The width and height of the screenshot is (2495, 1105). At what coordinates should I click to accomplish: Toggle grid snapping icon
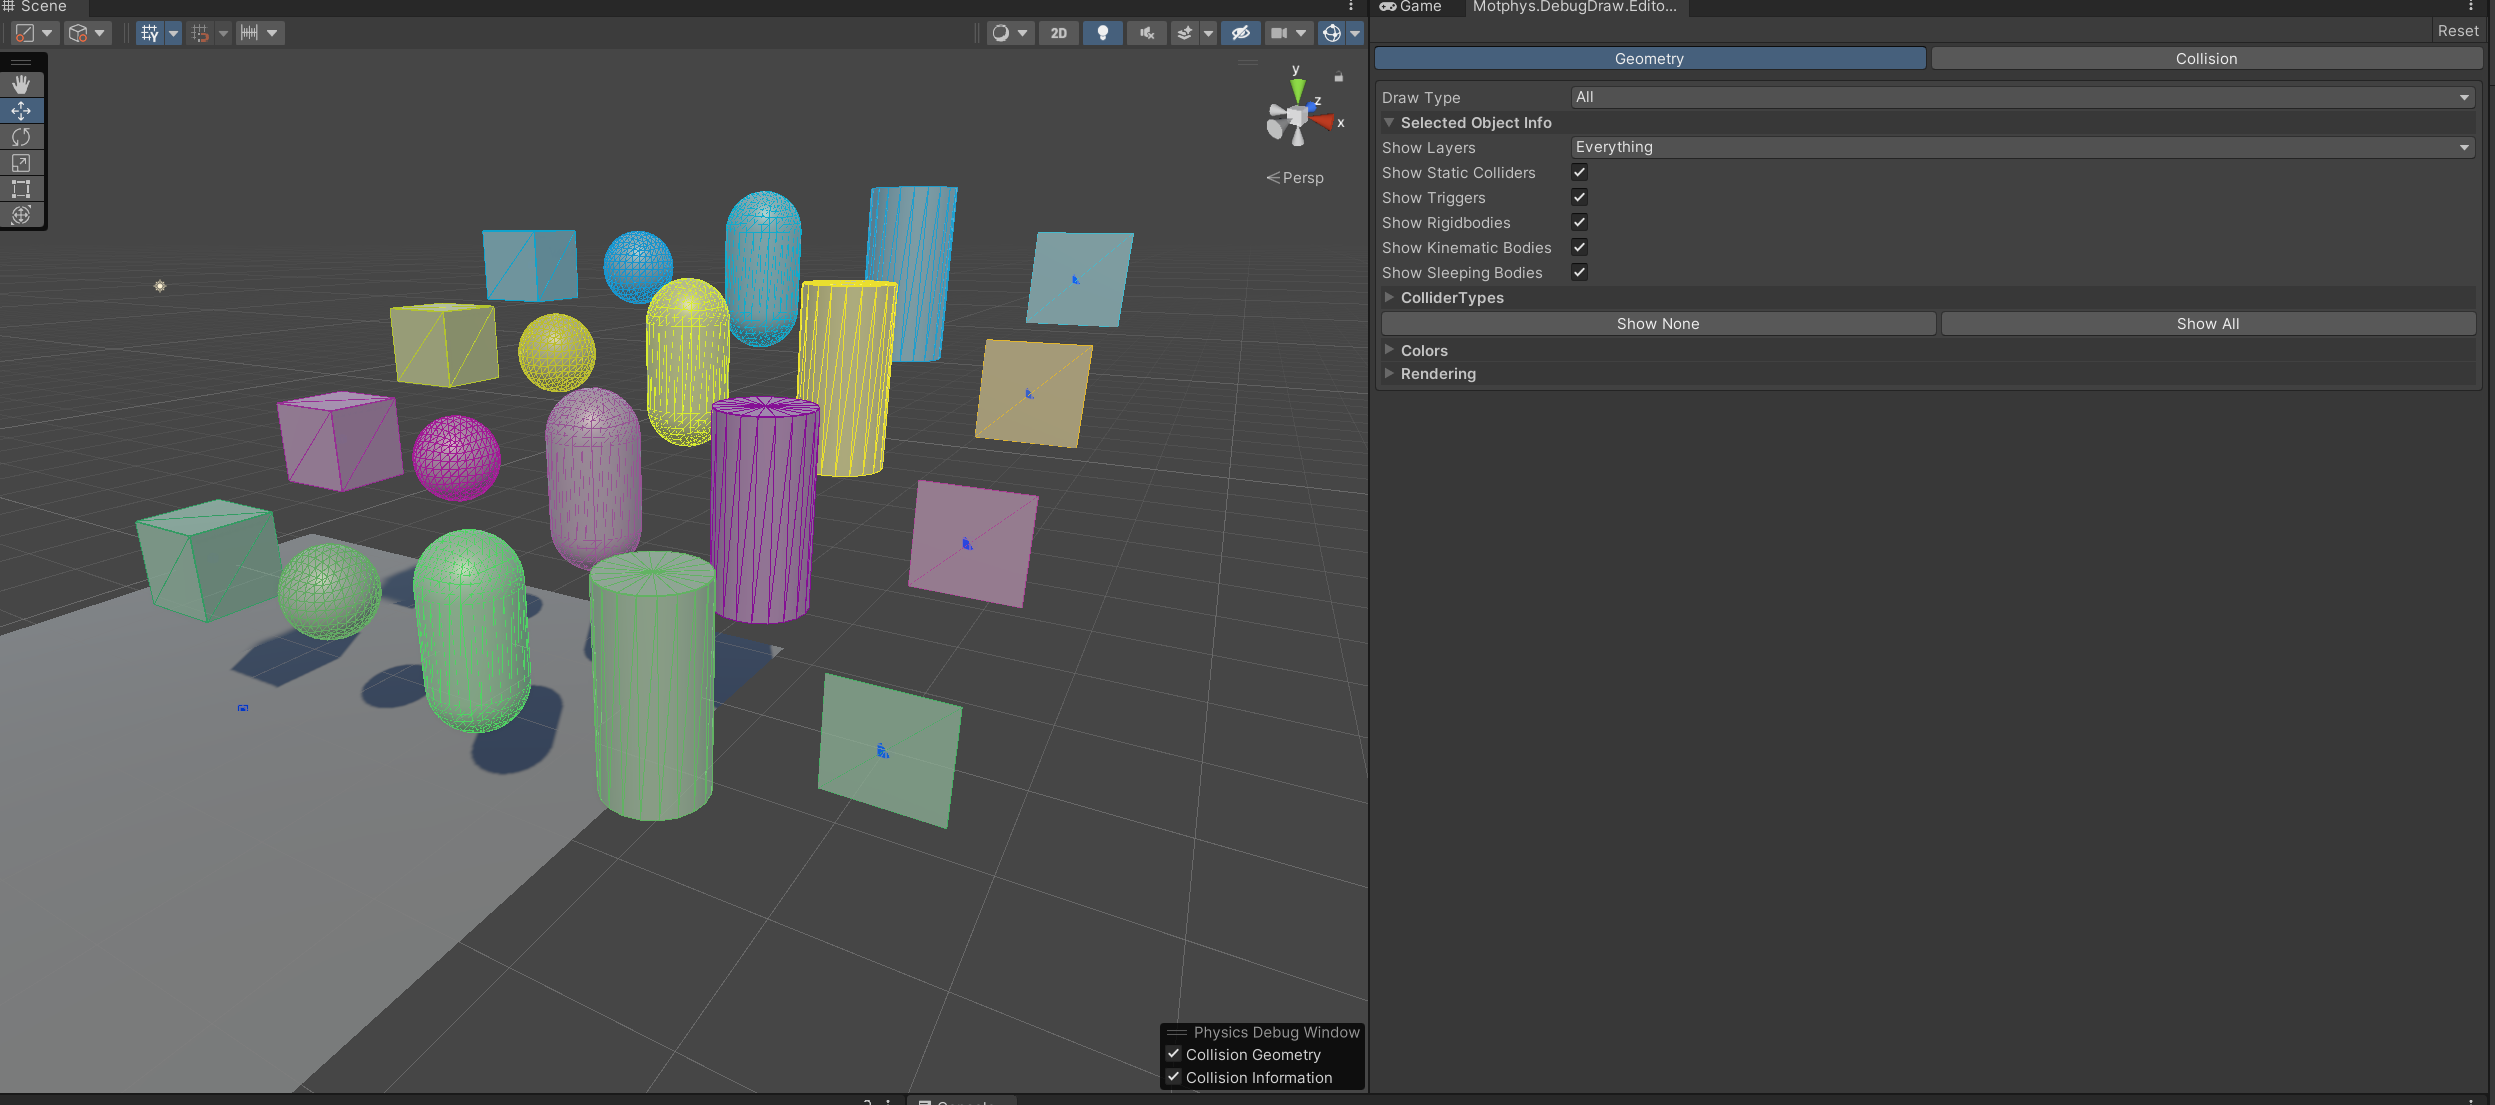point(200,33)
